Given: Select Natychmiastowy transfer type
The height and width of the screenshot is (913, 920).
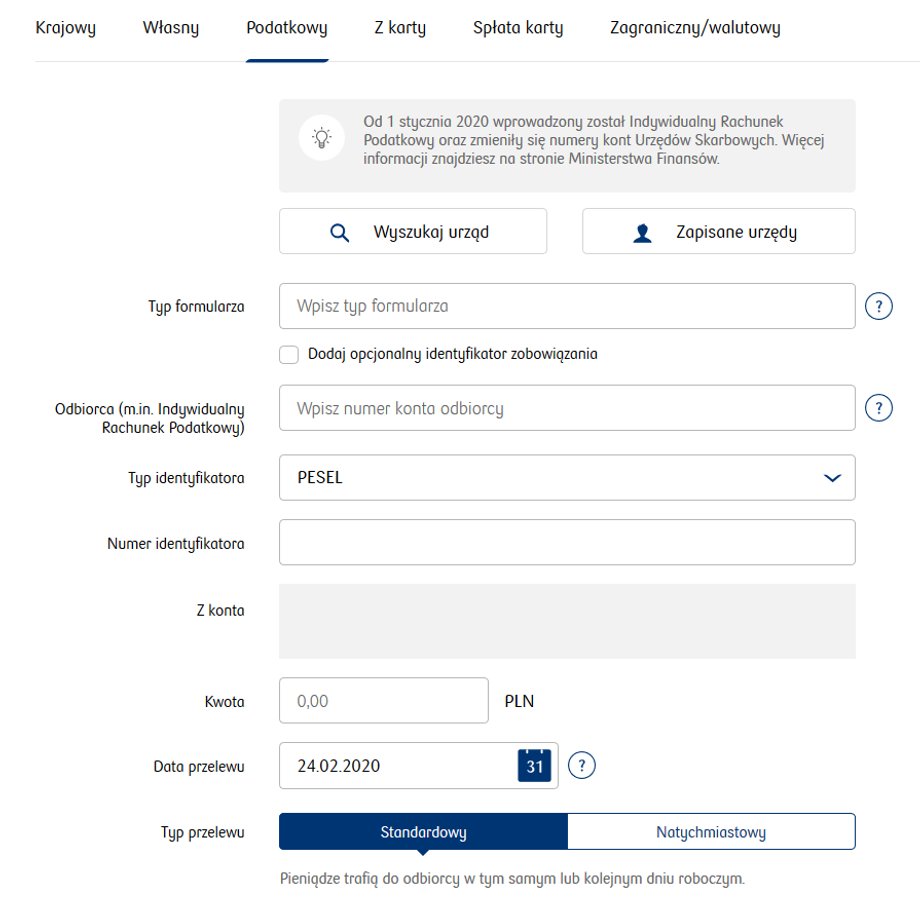Looking at the screenshot, I should pyautogui.click(x=711, y=831).
